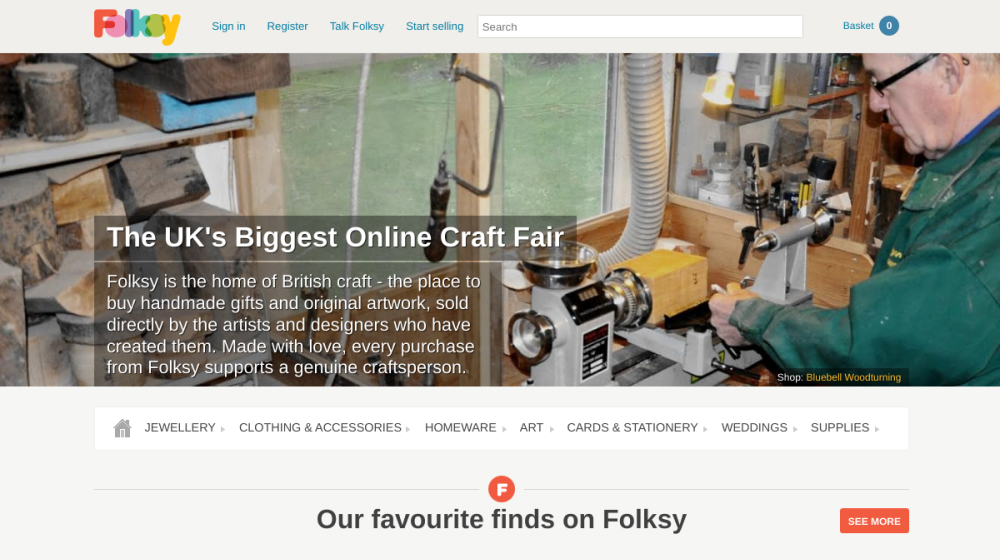
Task: Click the SEE MORE button
Action: 874,521
